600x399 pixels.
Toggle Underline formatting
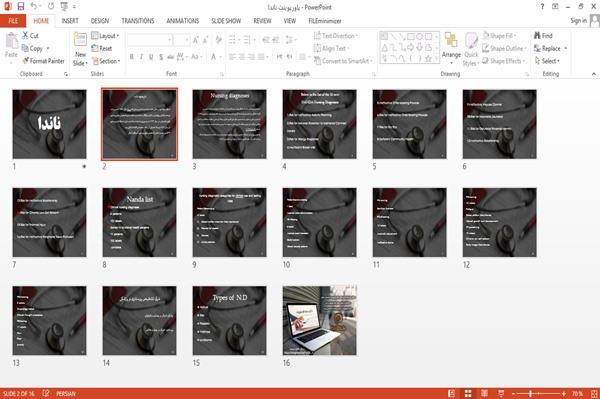click(x=151, y=57)
